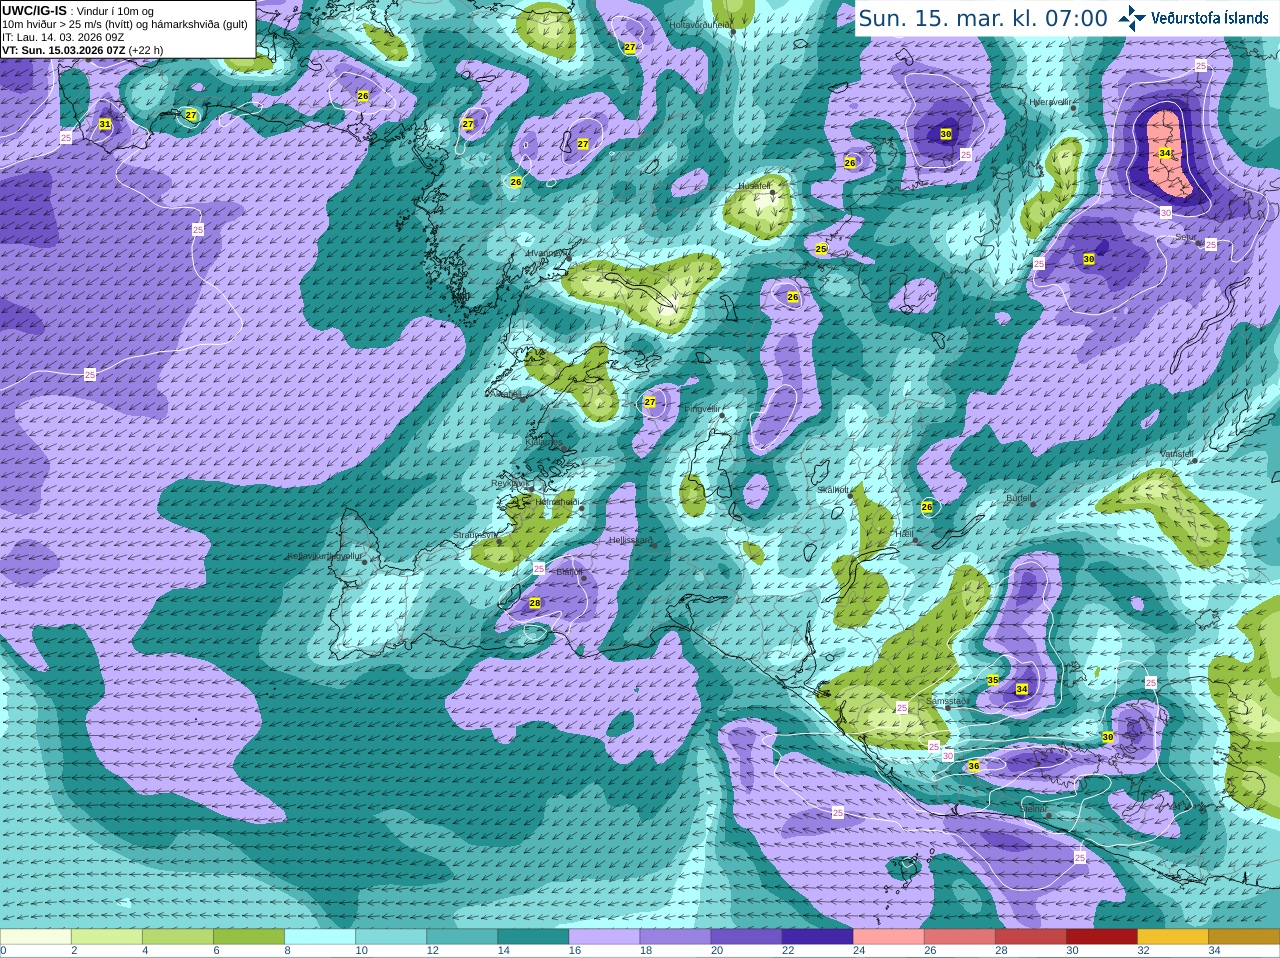1280x958 pixels.
Task: Click the yellow 25 marker south of Húsafell
Action: pos(821,249)
